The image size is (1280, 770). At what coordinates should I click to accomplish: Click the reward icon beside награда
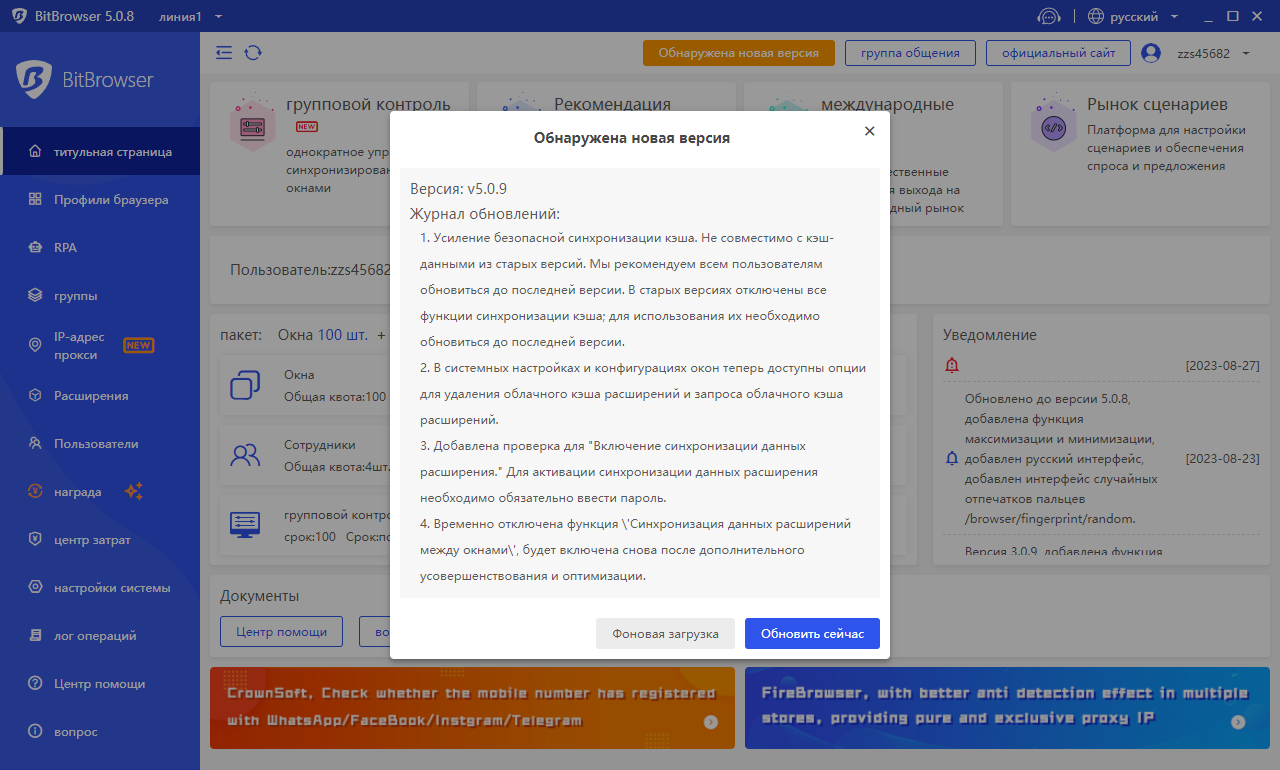(x=35, y=492)
